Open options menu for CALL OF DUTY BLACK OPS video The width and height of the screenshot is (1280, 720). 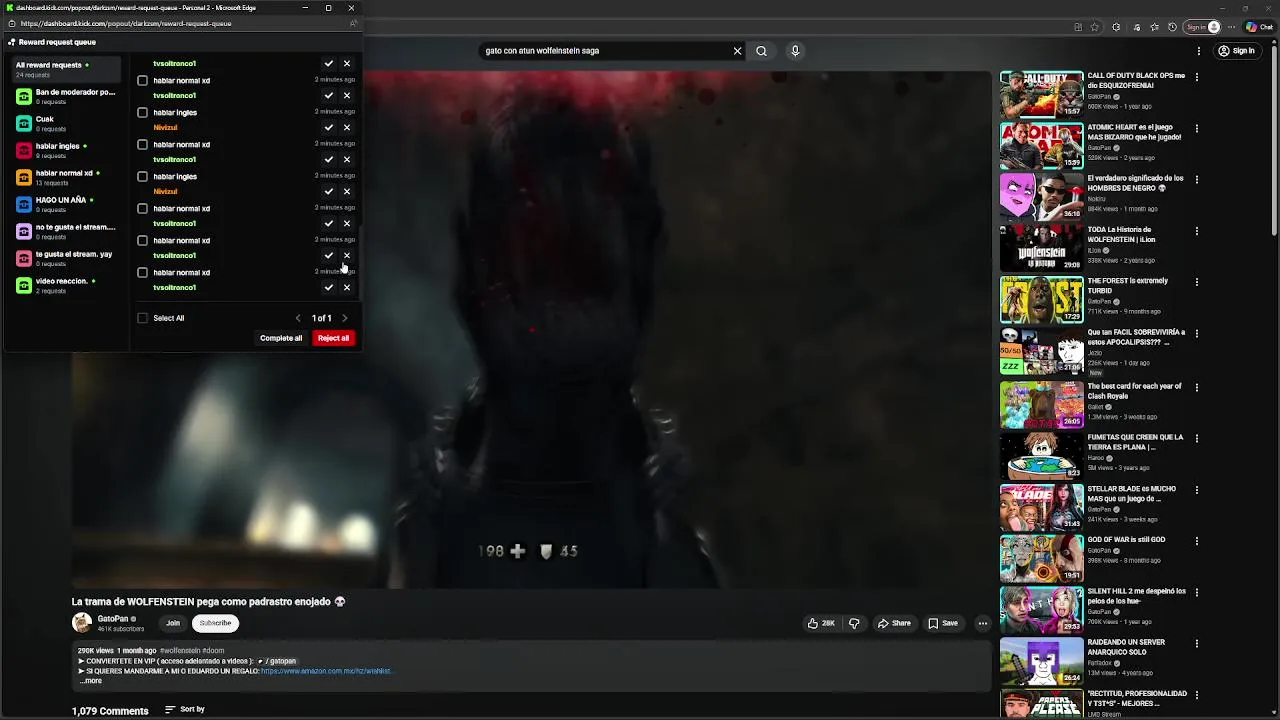pos(1196,77)
